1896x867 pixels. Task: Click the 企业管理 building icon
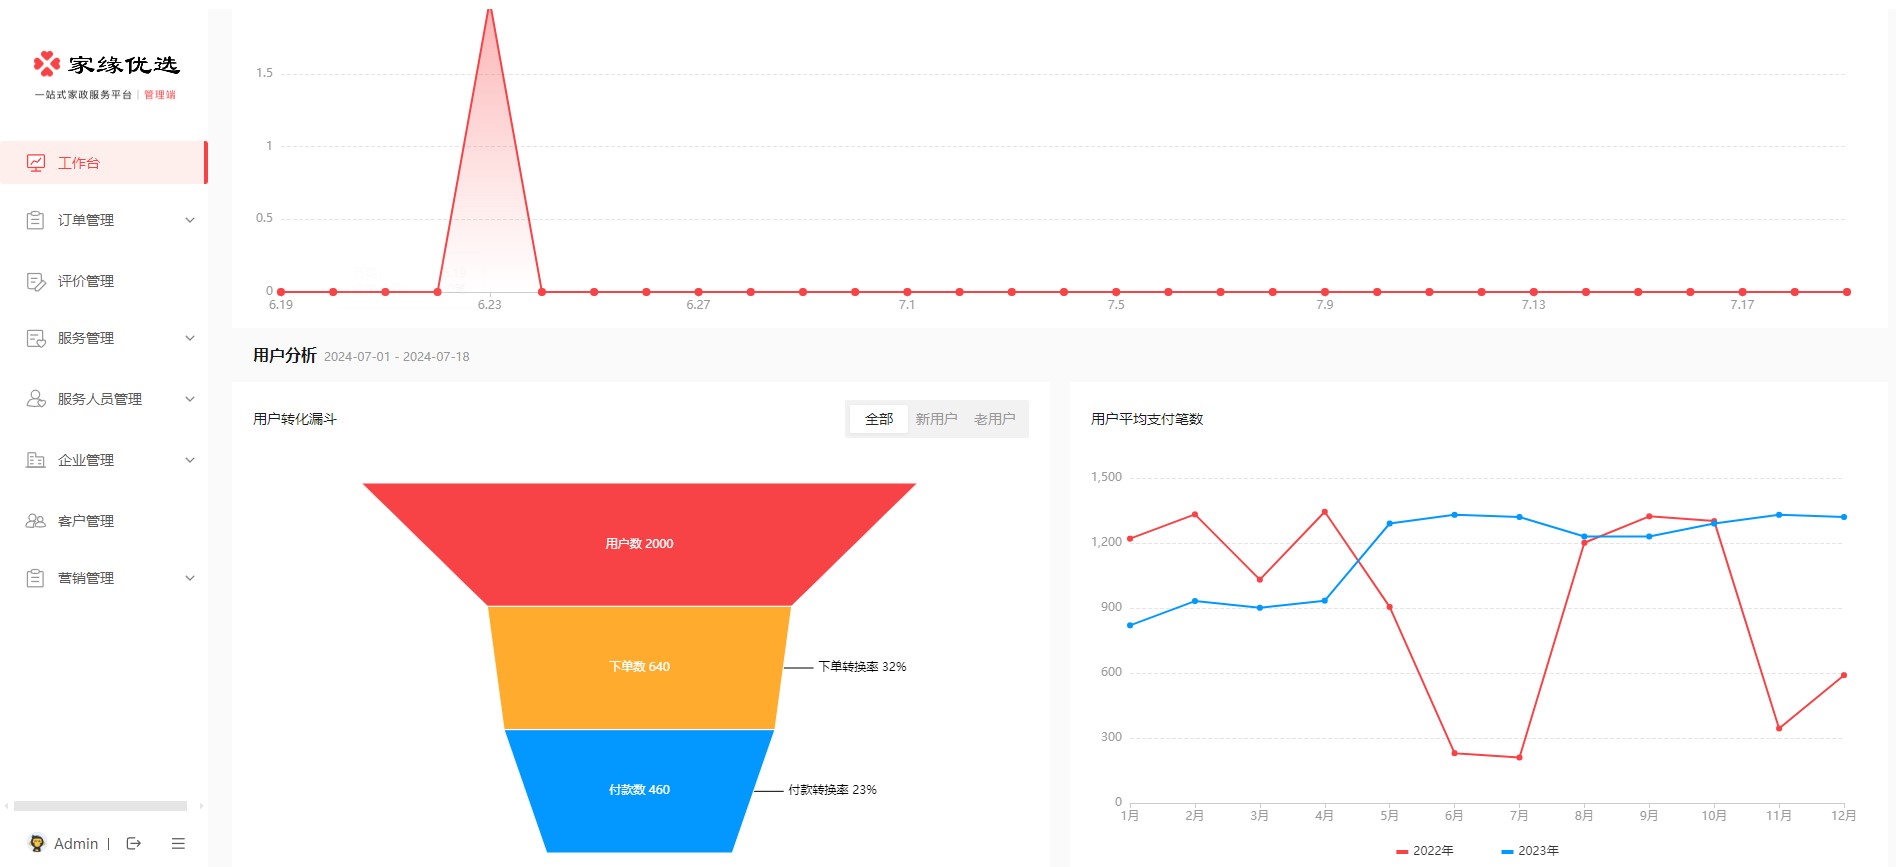pyautogui.click(x=36, y=460)
